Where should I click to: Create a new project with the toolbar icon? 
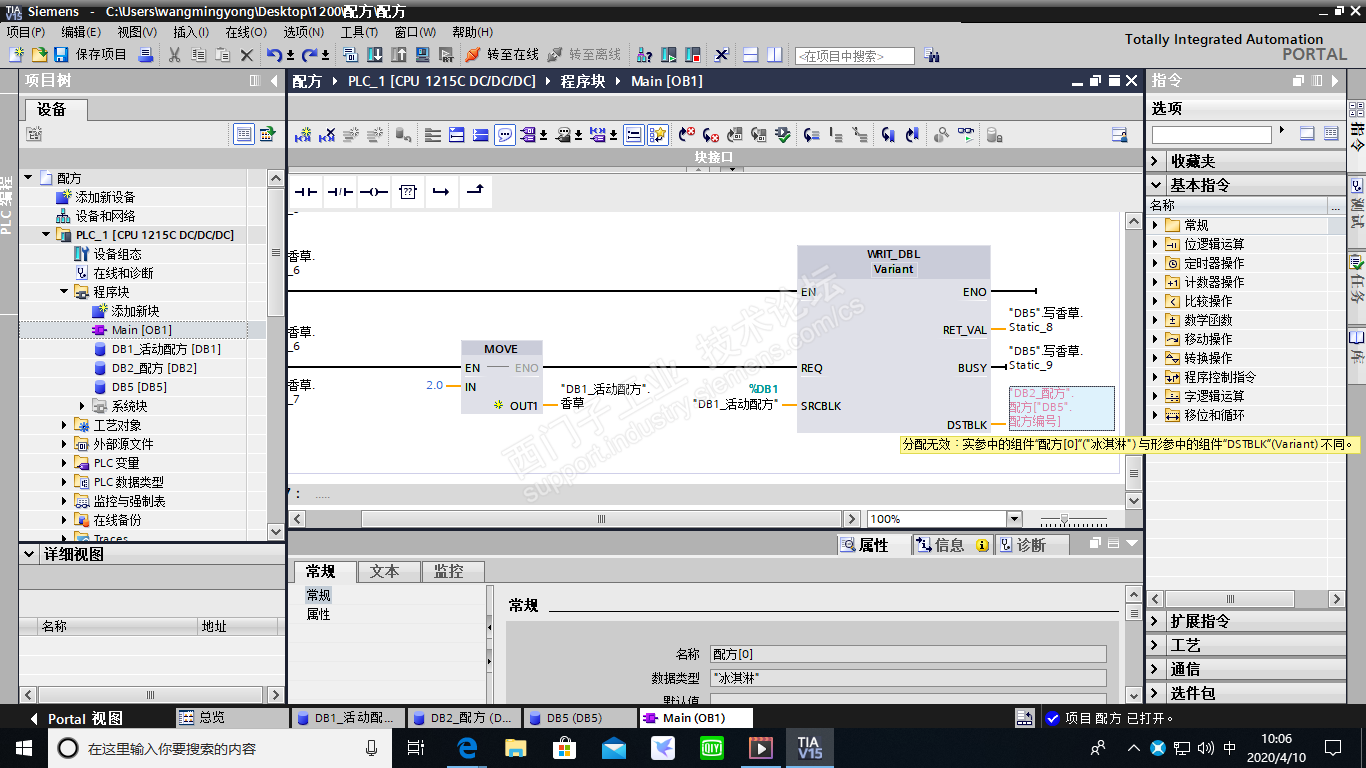click(17, 54)
